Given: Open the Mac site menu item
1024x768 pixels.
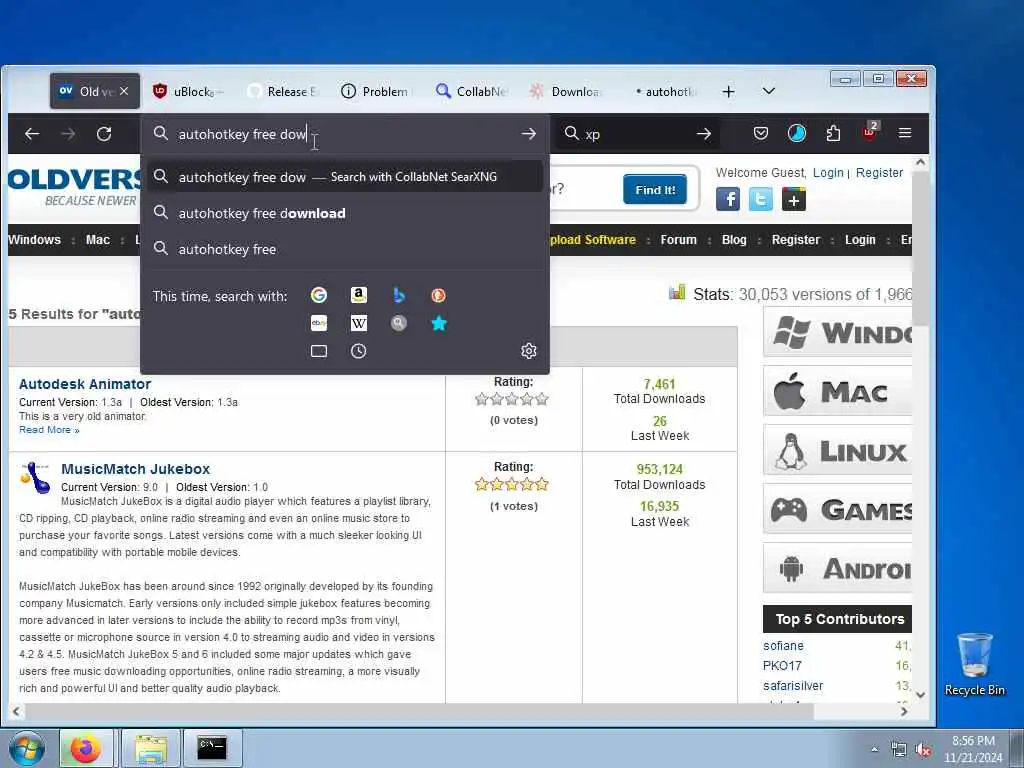Looking at the screenshot, I should [98, 240].
